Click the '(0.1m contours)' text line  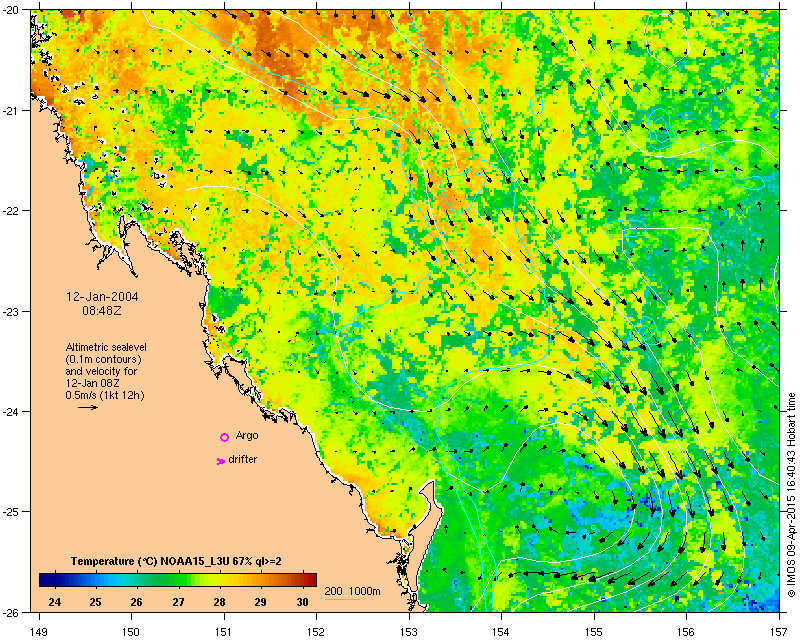104,359
